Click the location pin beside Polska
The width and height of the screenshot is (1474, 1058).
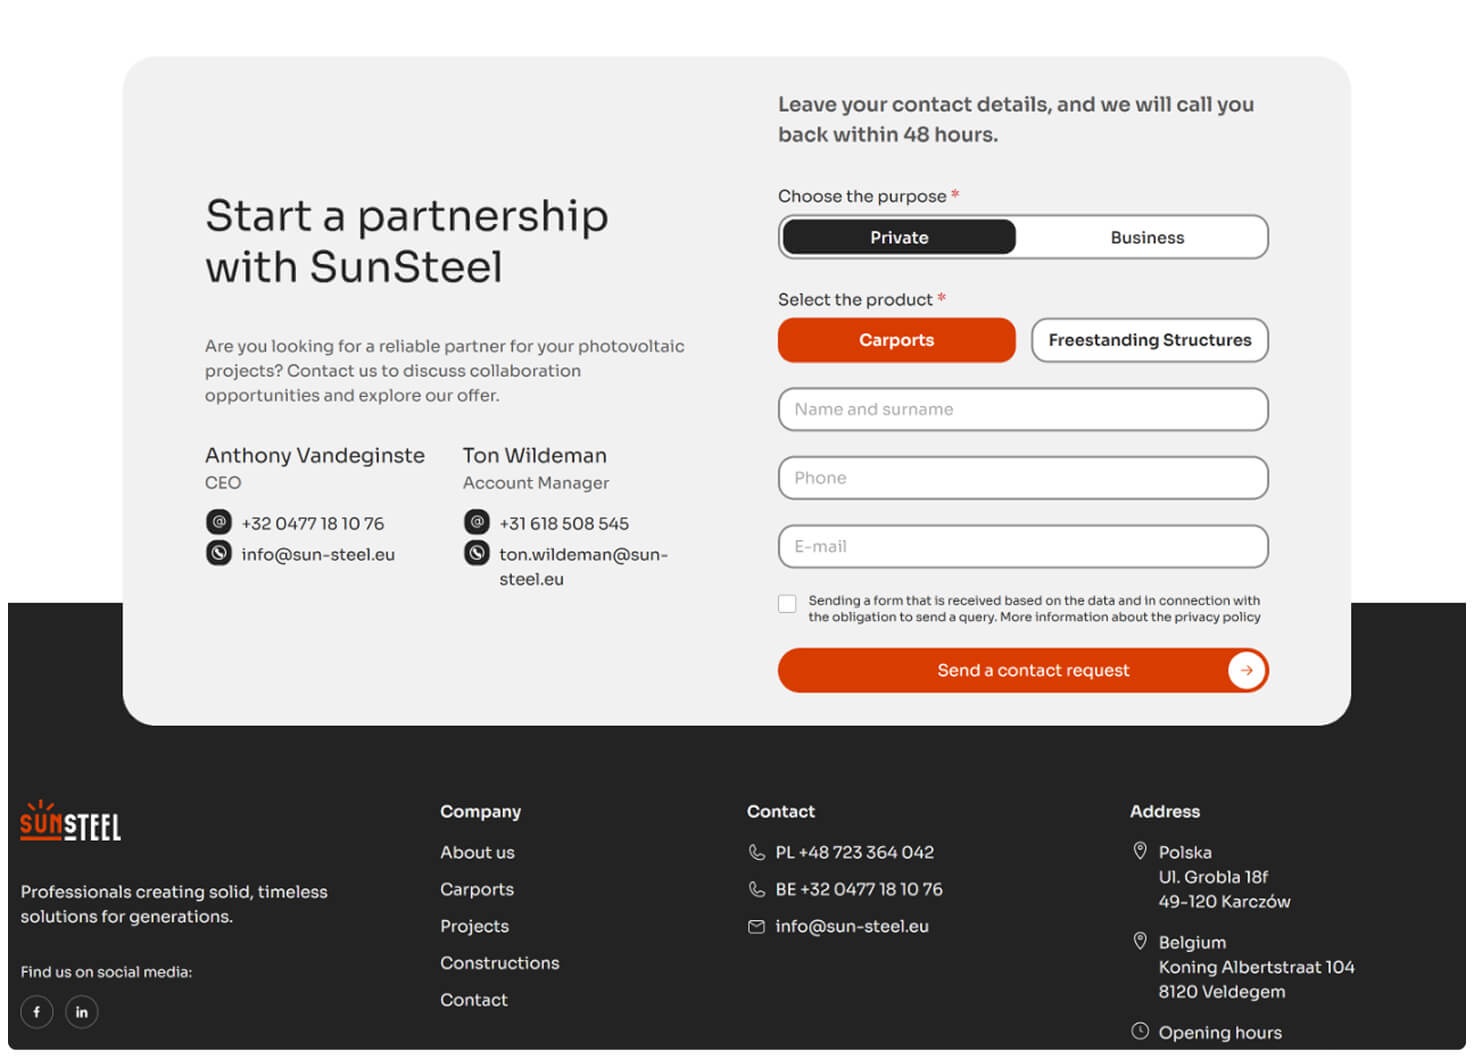tap(1140, 851)
